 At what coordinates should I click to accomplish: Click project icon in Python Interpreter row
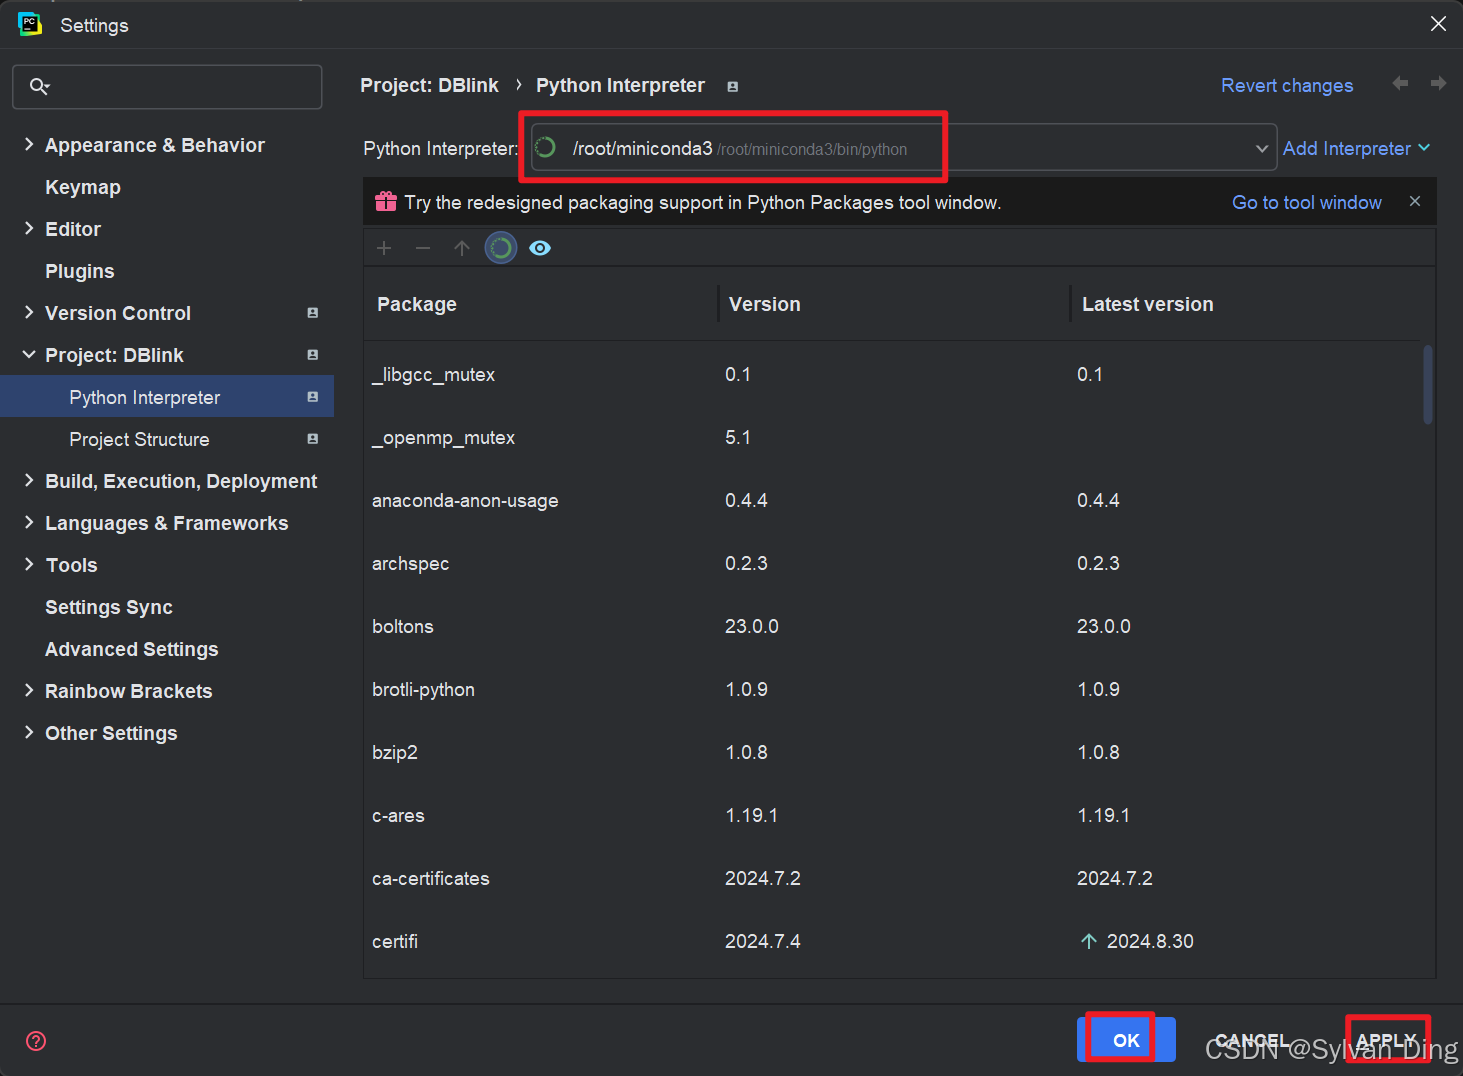point(313,397)
